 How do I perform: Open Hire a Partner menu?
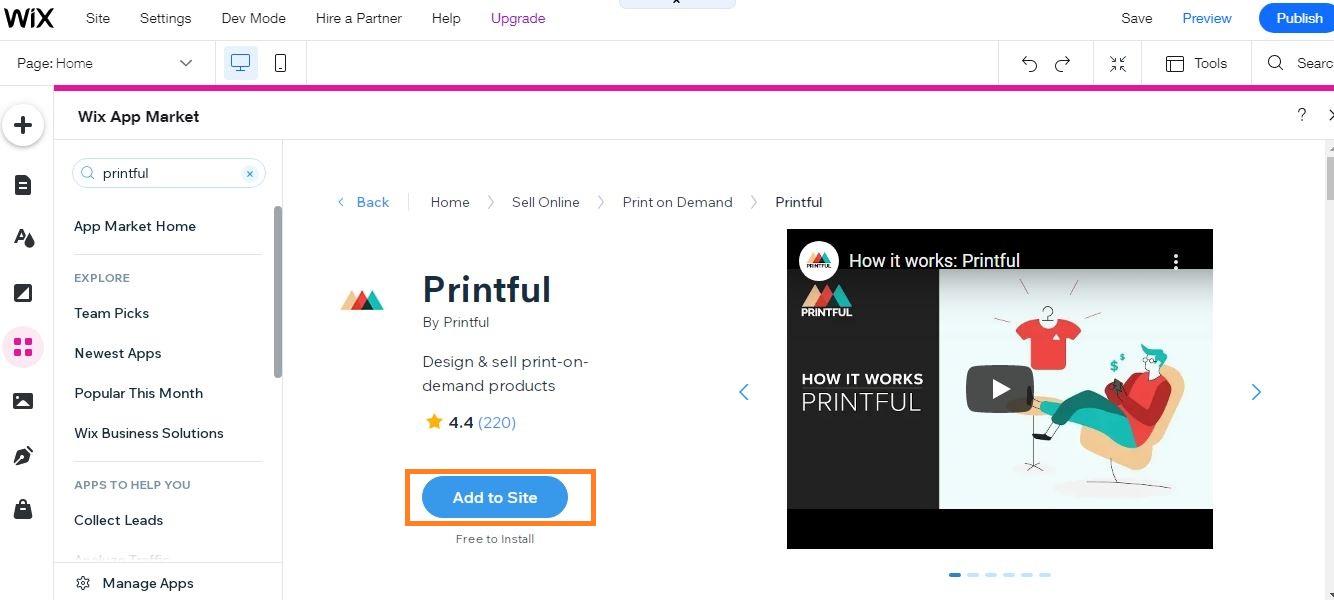[359, 18]
